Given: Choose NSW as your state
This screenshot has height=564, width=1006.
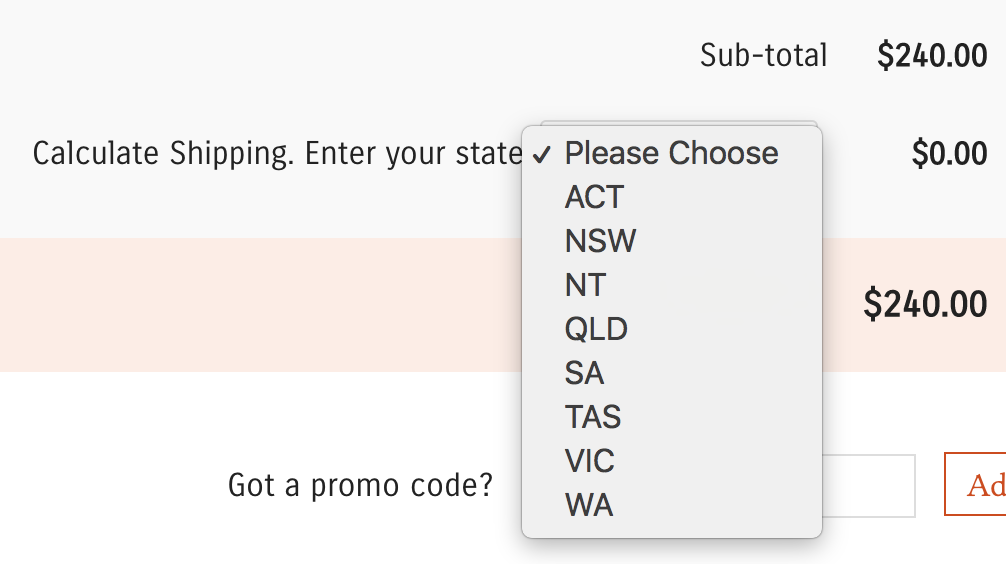Looking at the screenshot, I should (x=600, y=241).
